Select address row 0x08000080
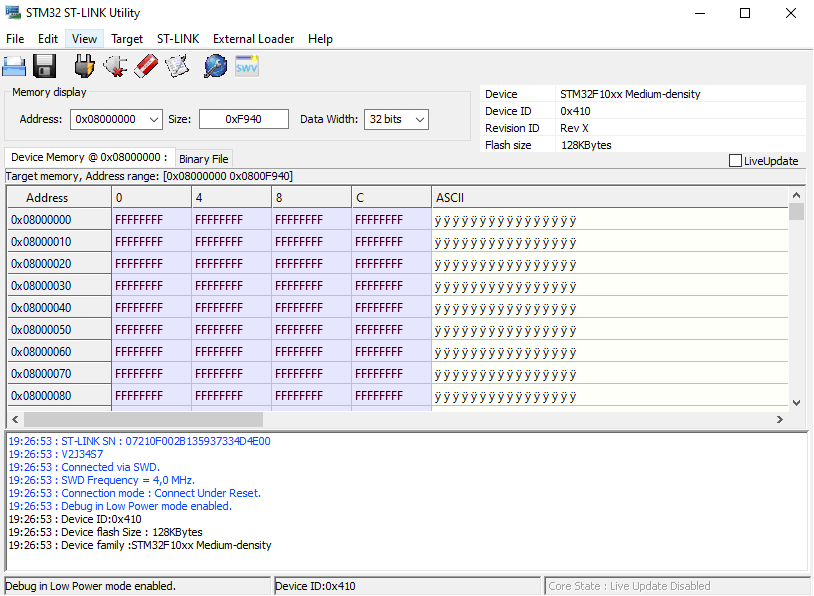The height and width of the screenshot is (596, 814). pos(59,396)
